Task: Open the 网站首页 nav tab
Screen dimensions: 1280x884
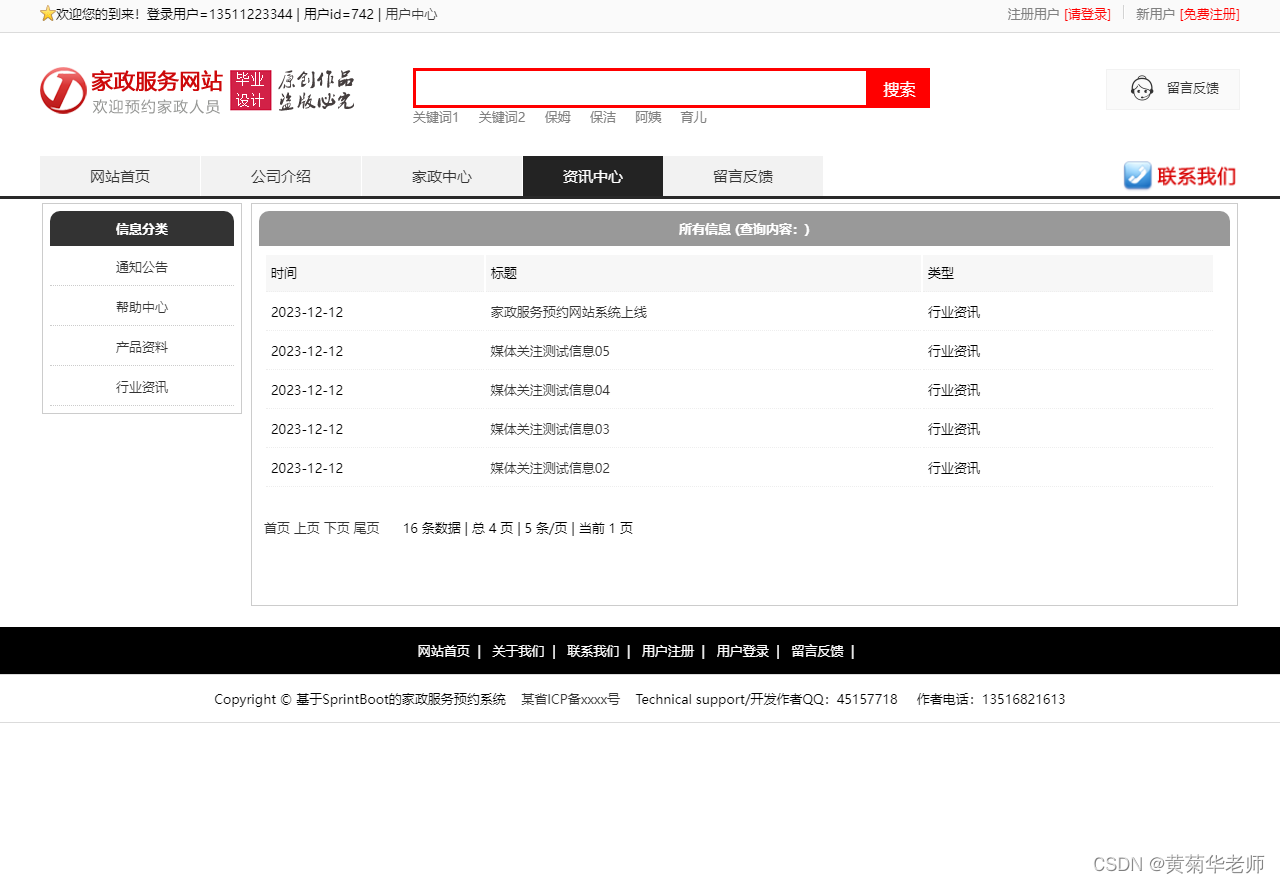Action: click(120, 176)
